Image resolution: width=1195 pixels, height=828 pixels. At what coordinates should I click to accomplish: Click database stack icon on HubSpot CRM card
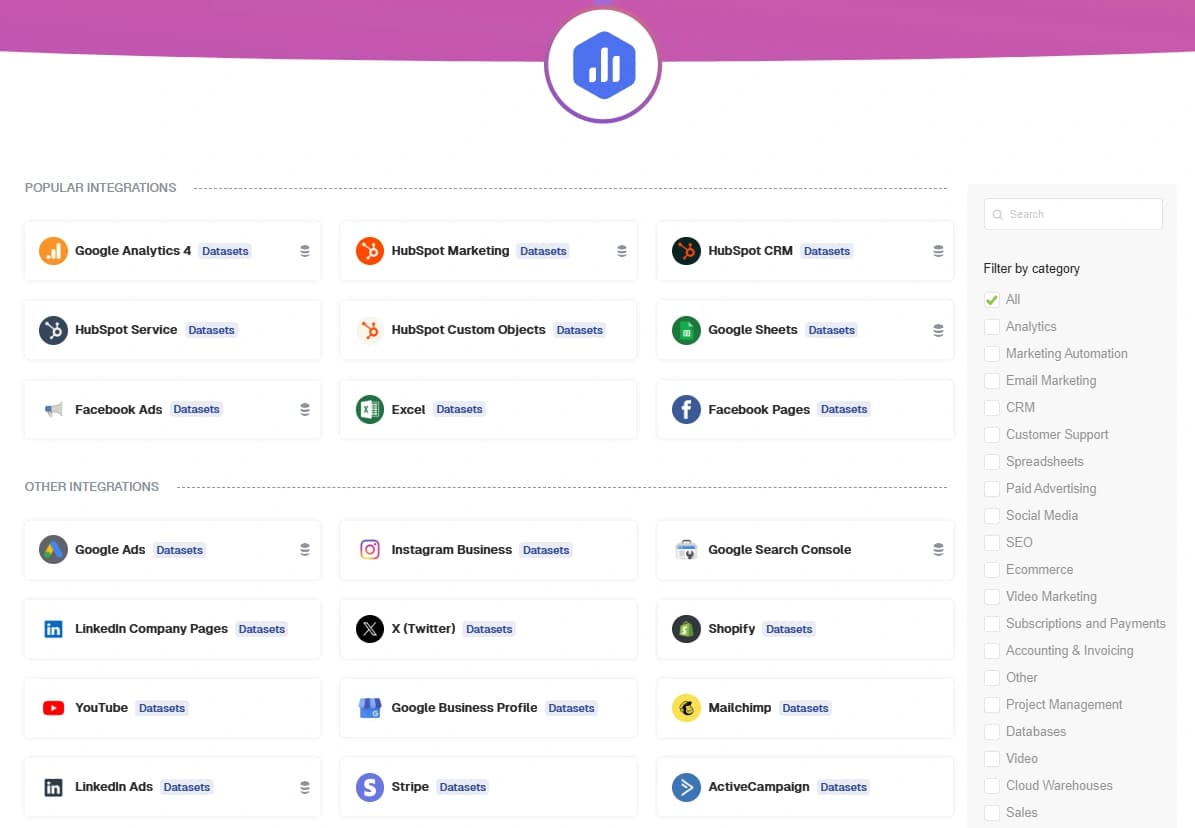[938, 251]
